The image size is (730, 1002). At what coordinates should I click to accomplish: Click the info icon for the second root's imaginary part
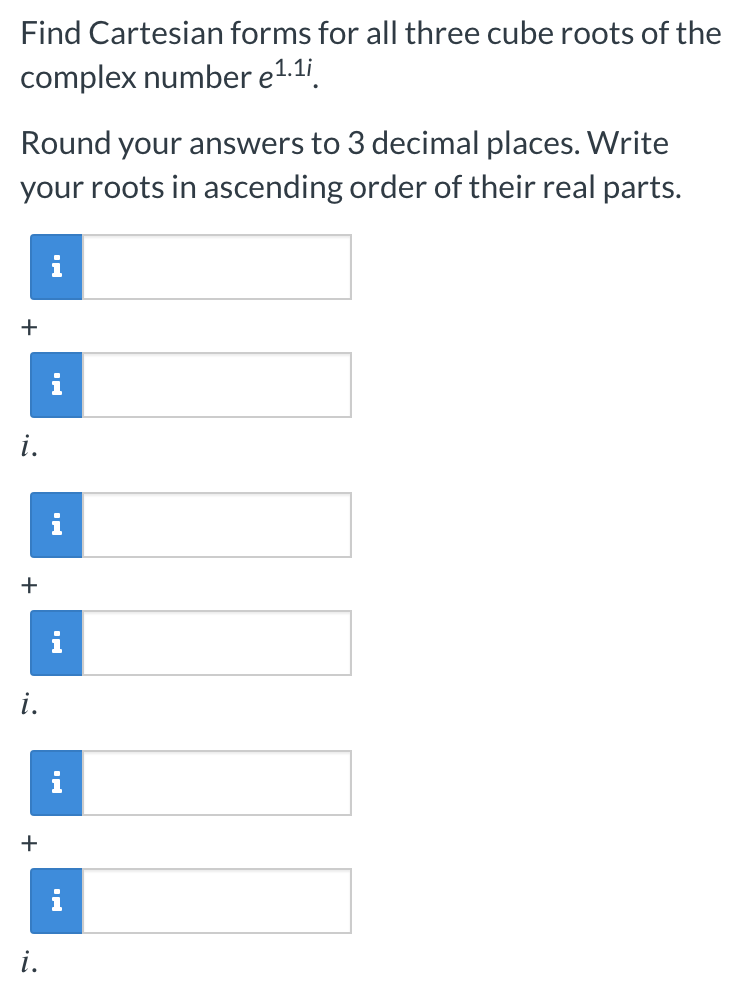56,642
